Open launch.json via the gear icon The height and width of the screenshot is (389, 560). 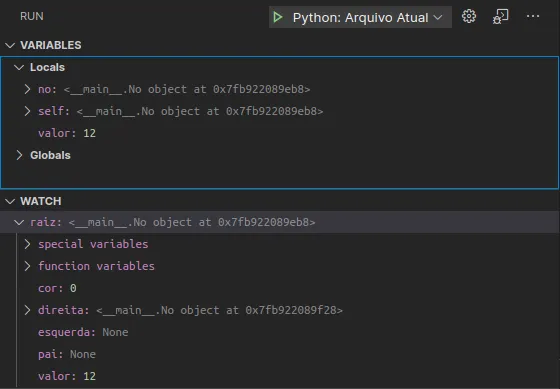pyautogui.click(x=469, y=16)
